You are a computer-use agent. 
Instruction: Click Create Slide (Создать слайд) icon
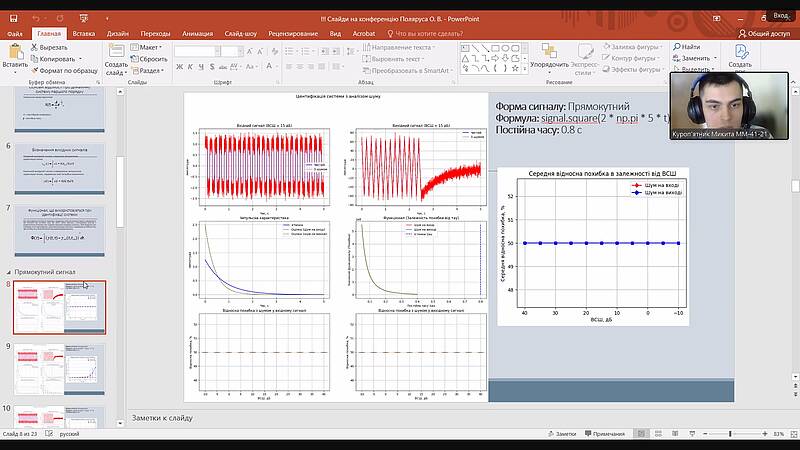tap(115, 55)
